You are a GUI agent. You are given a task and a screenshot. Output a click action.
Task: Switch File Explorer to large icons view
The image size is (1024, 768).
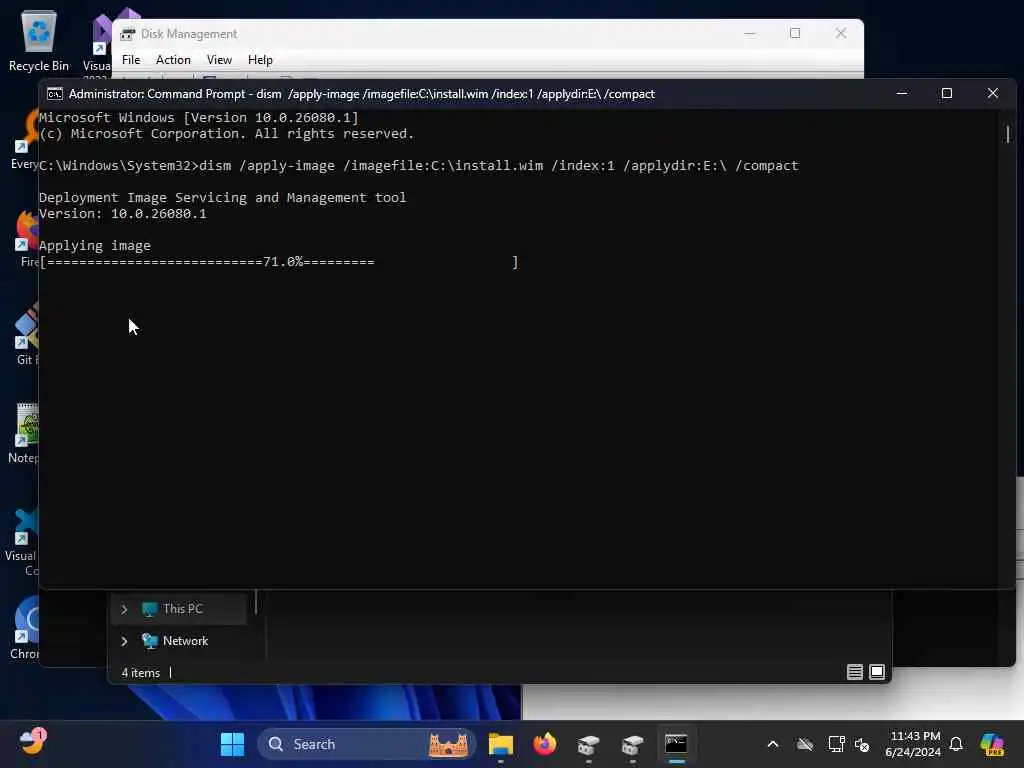tap(877, 672)
